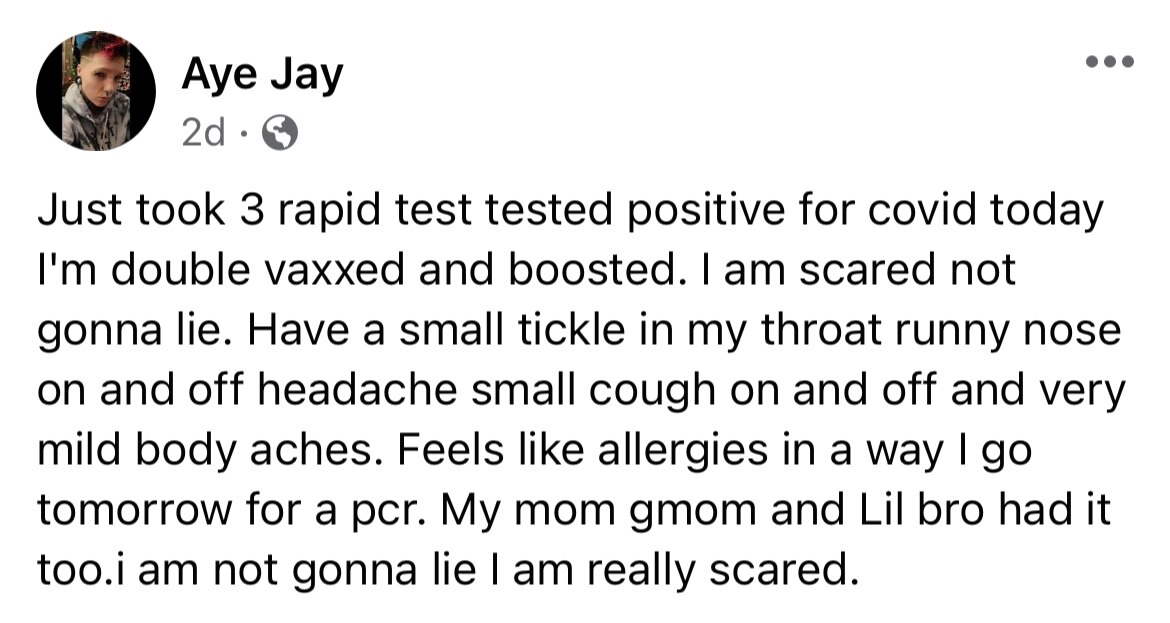Open the three-dot post options menu
This screenshot has height=623, width=1170.
click(x=1110, y=61)
